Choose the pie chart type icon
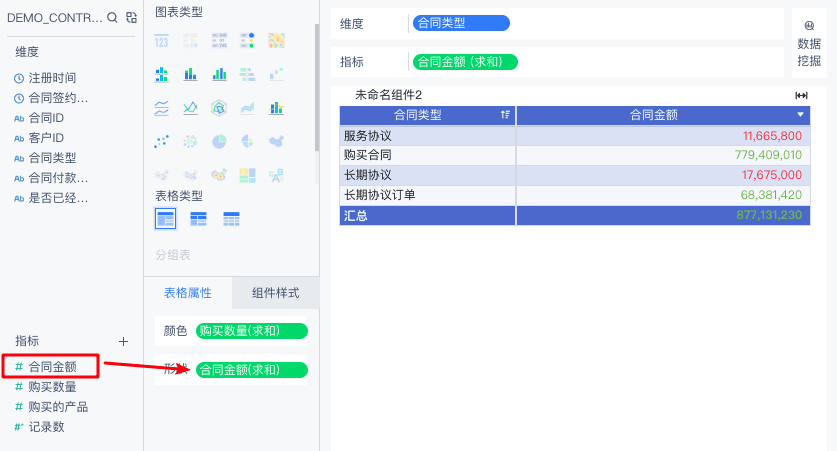This screenshot has height=451, width=837. coord(219,141)
